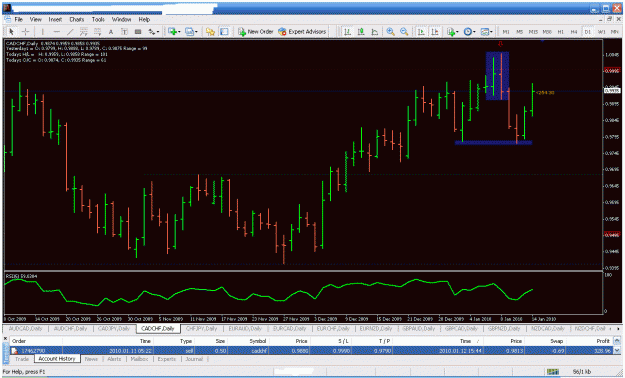The height and width of the screenshot is (378, 625).
Task: Switch to the AUDCAD,Daily chart tab
Action: coord(25,329)
